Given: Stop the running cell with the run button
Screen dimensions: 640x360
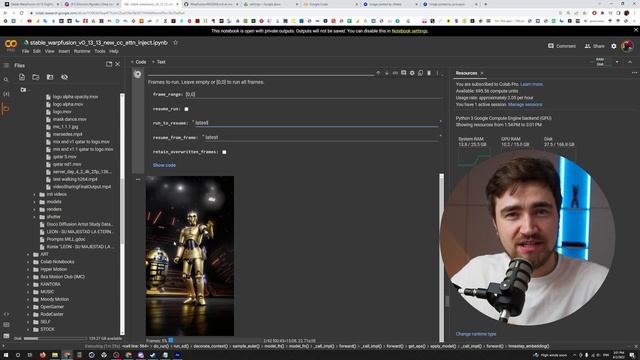Looking at the screenshot, I should coord(138,74).
